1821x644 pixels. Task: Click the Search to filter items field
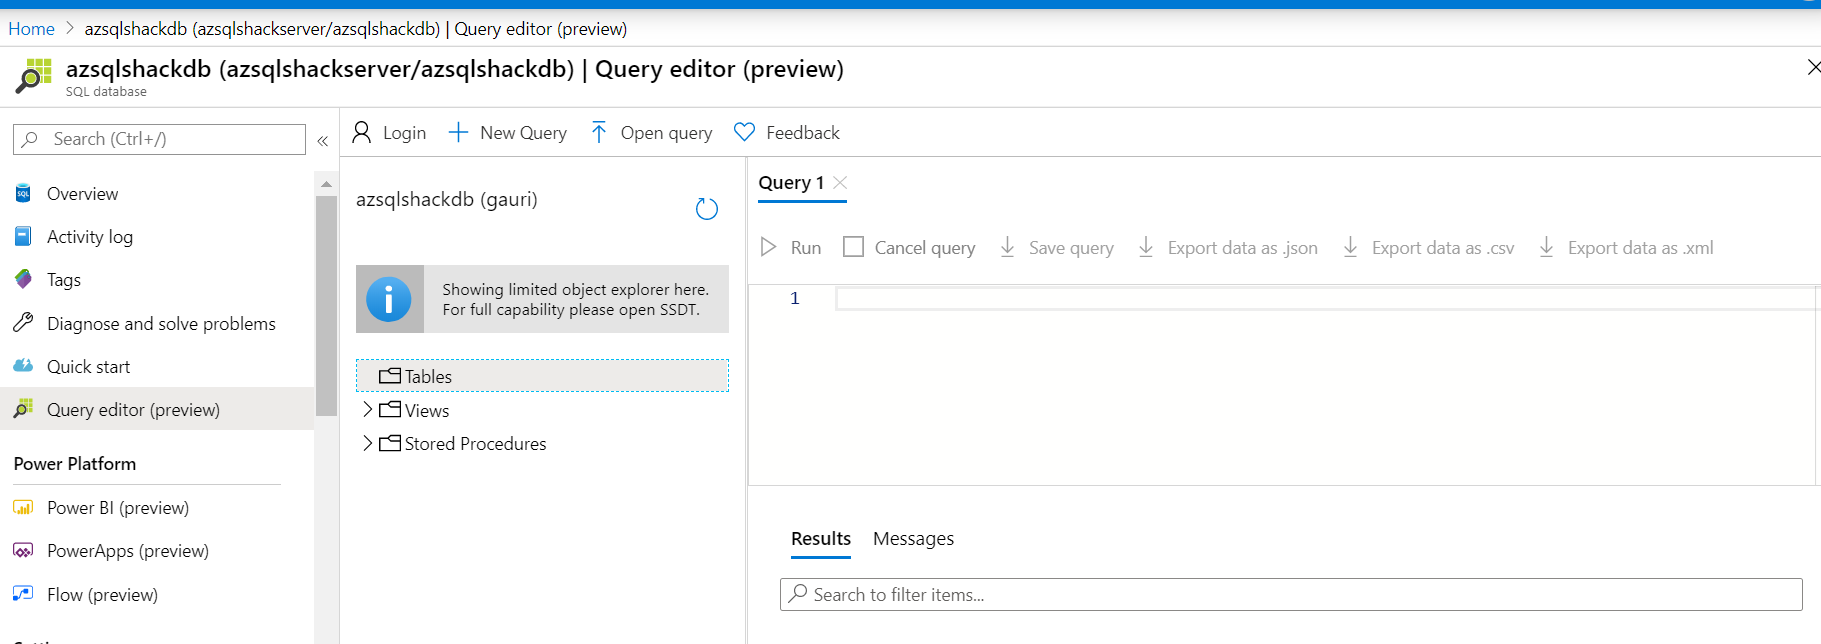pos(1290,595)
